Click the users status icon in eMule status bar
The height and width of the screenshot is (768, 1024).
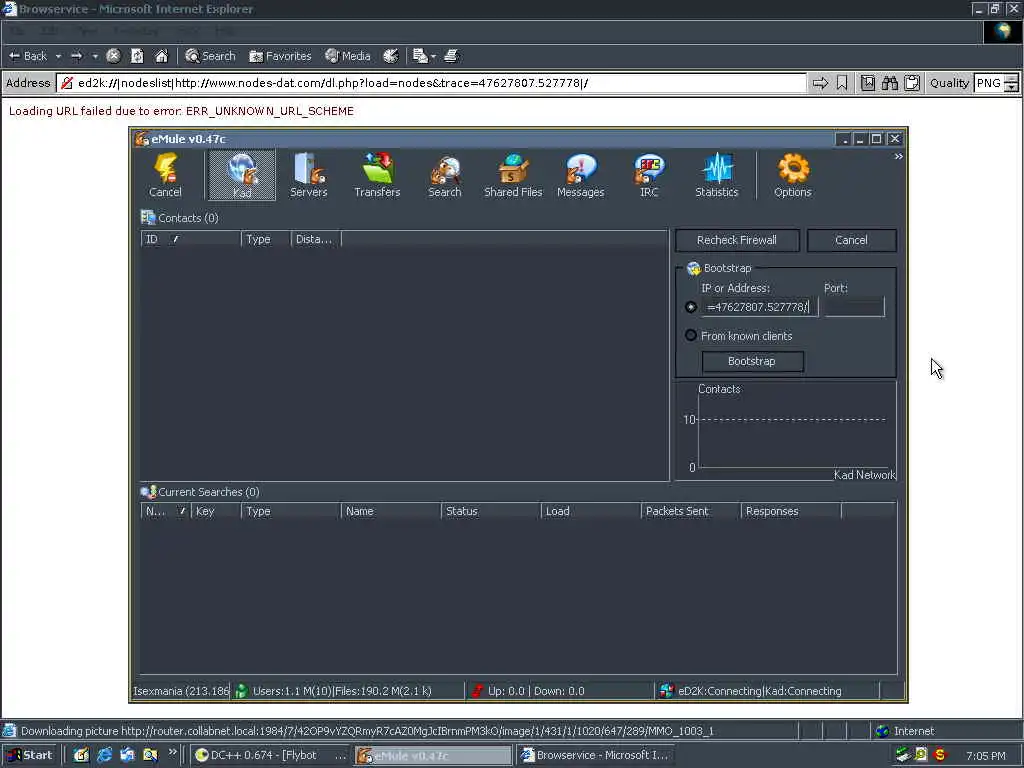pos(242,691)
